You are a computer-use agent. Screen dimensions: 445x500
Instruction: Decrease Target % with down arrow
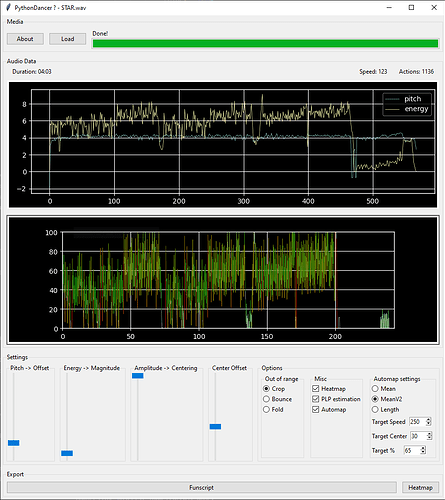click(x=423, y=452)
